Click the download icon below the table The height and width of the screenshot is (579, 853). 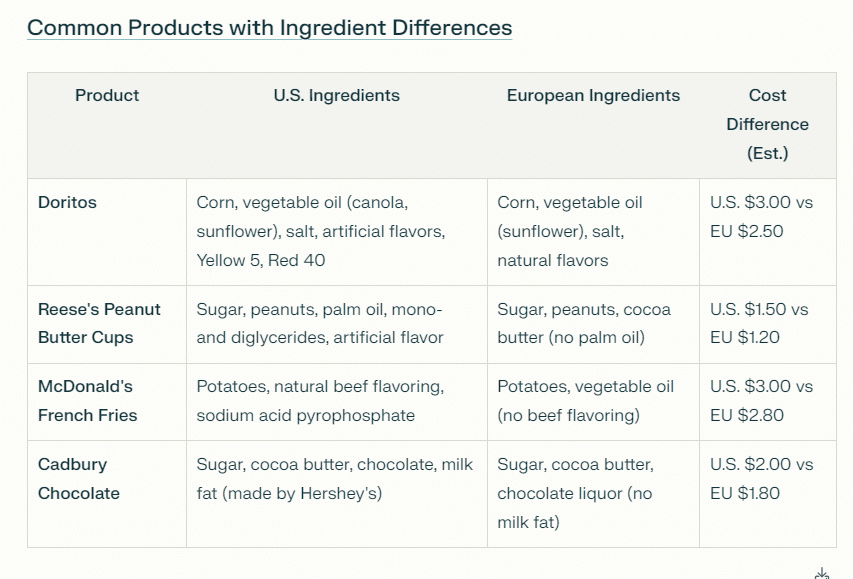tap(822, 574)
